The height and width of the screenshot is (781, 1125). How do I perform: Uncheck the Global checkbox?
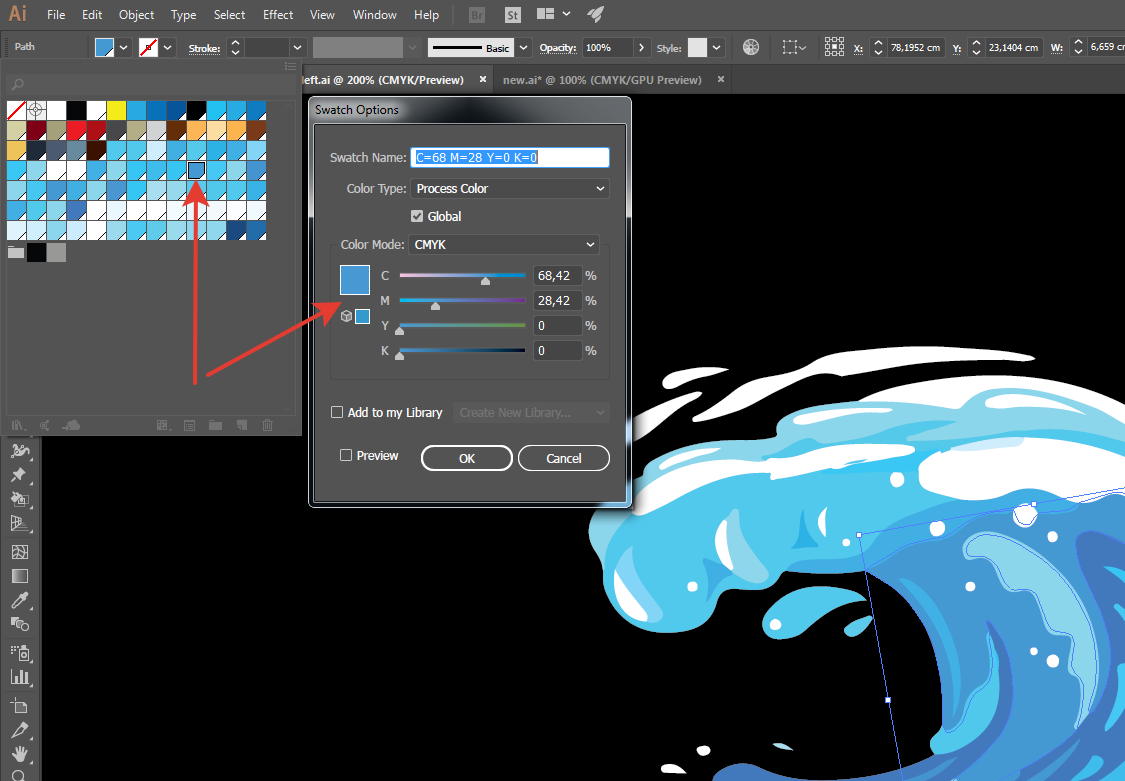(x=417, y=216)
